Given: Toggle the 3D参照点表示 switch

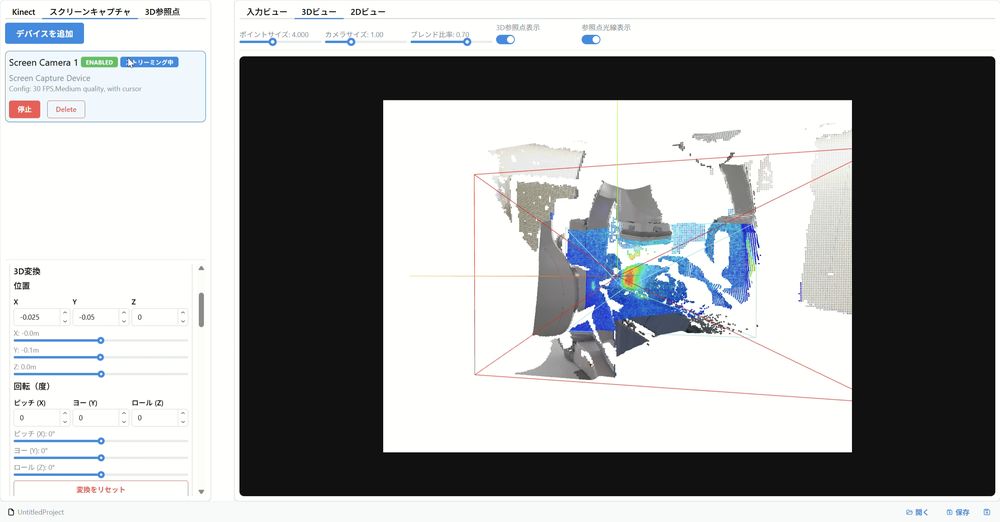Looking at the screenshot, I should 505,40.
